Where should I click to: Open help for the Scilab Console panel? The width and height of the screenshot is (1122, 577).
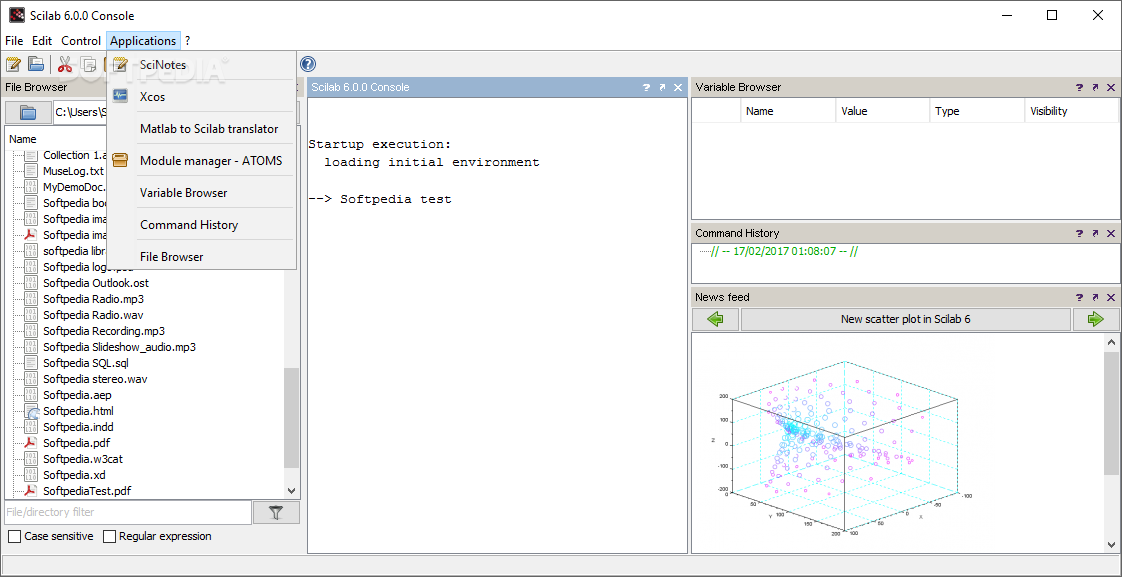pos(646,87)
